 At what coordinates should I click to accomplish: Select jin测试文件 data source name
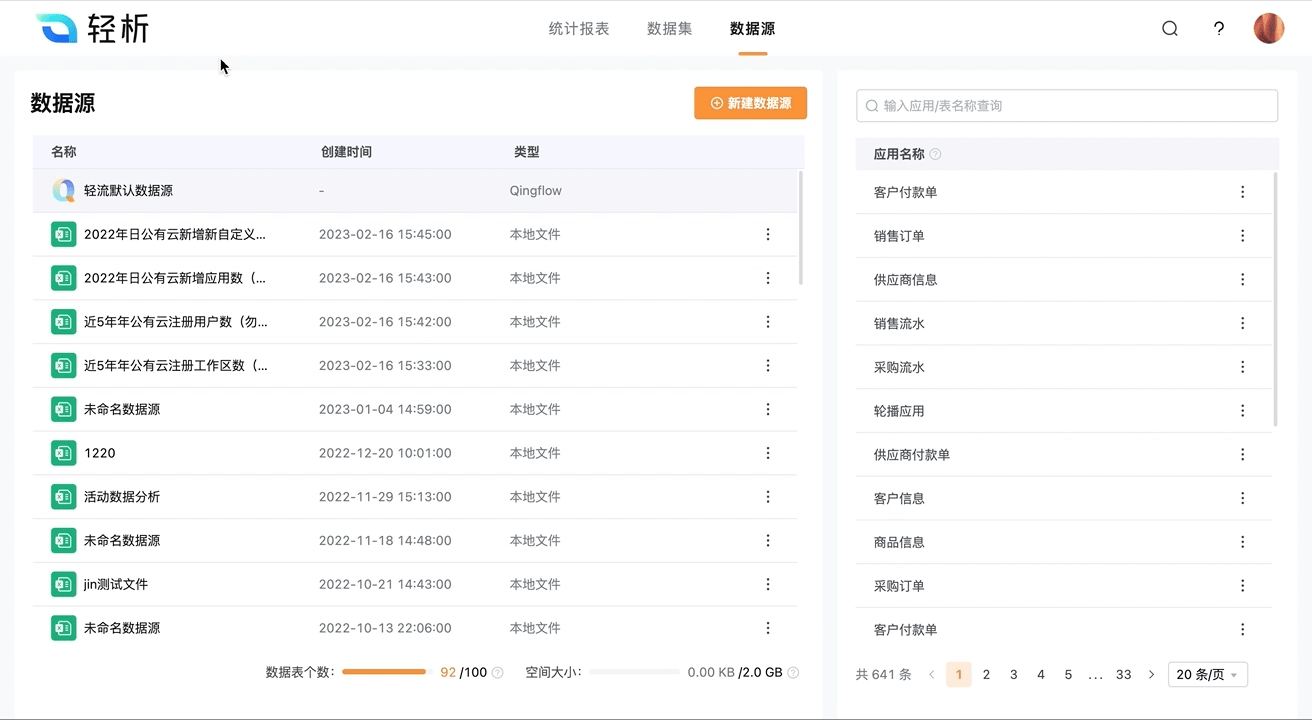point(116,584)
